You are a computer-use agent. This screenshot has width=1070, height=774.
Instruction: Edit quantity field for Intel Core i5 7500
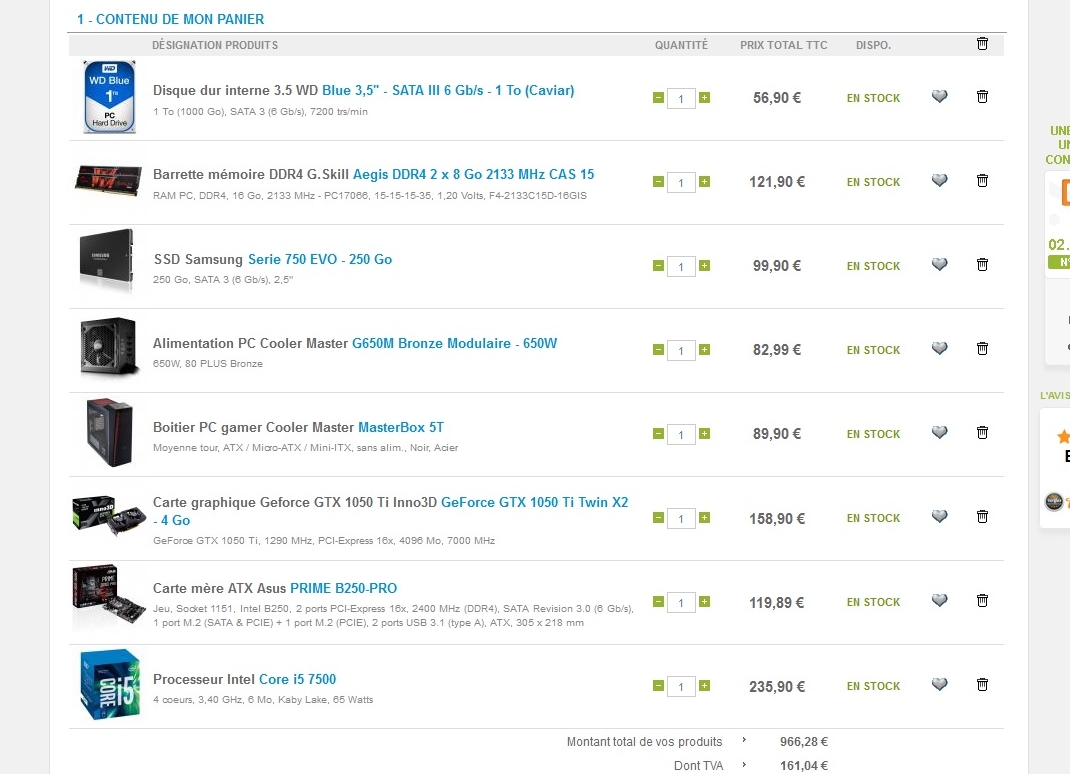(x=681, y=686)
